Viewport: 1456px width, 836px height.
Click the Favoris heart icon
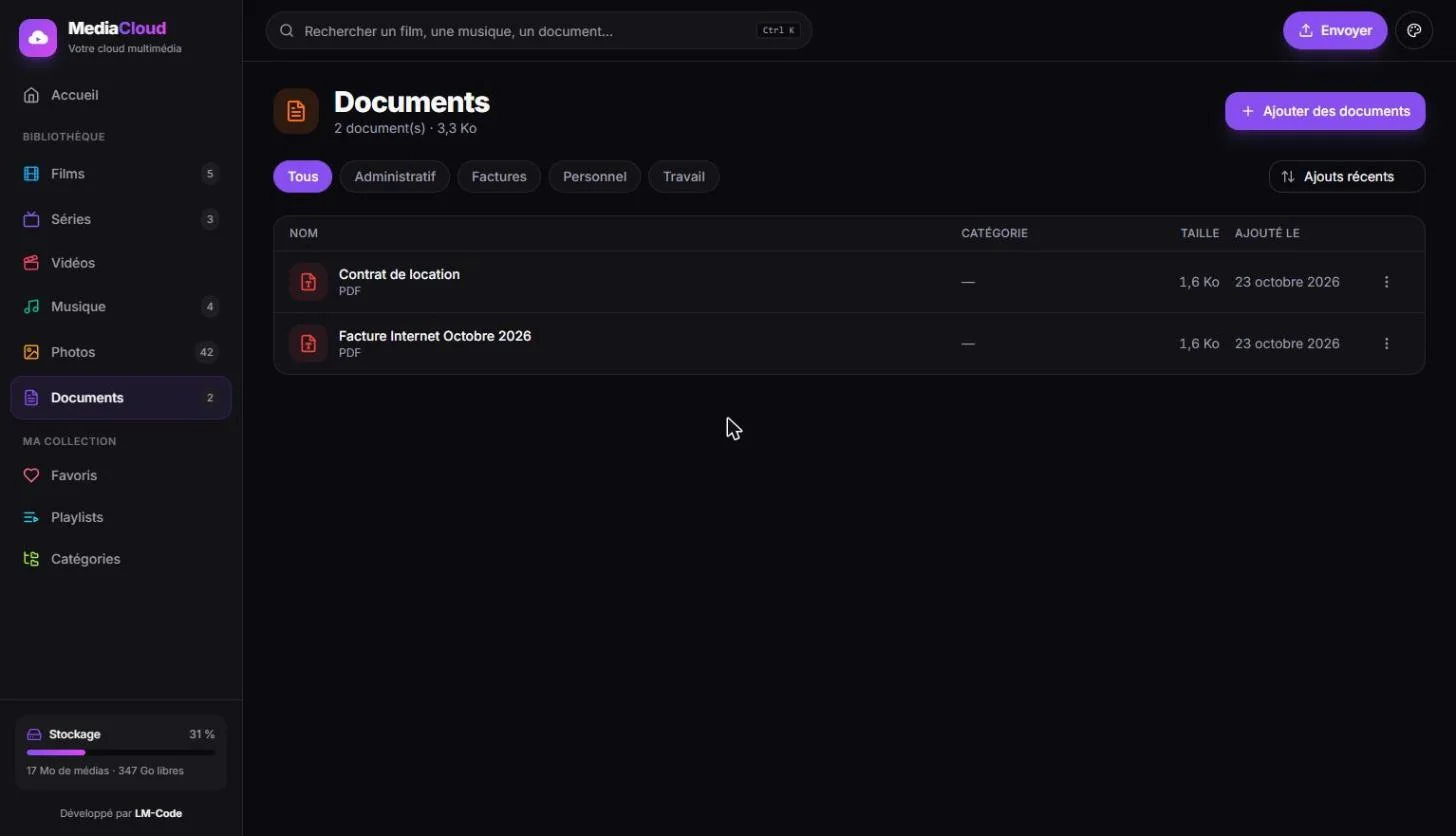click(x=31, y=476)
